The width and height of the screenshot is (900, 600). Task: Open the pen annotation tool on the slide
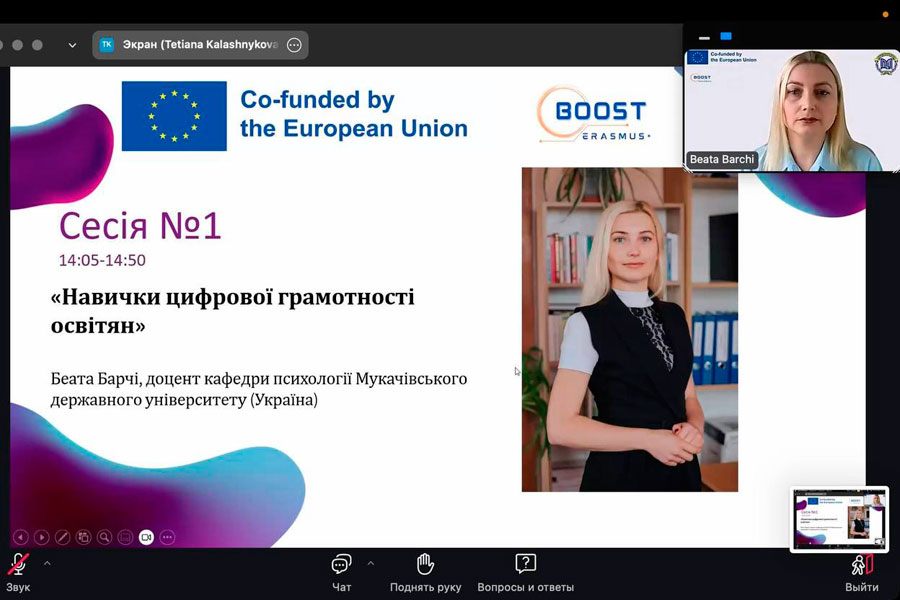(x=63, y=537)
